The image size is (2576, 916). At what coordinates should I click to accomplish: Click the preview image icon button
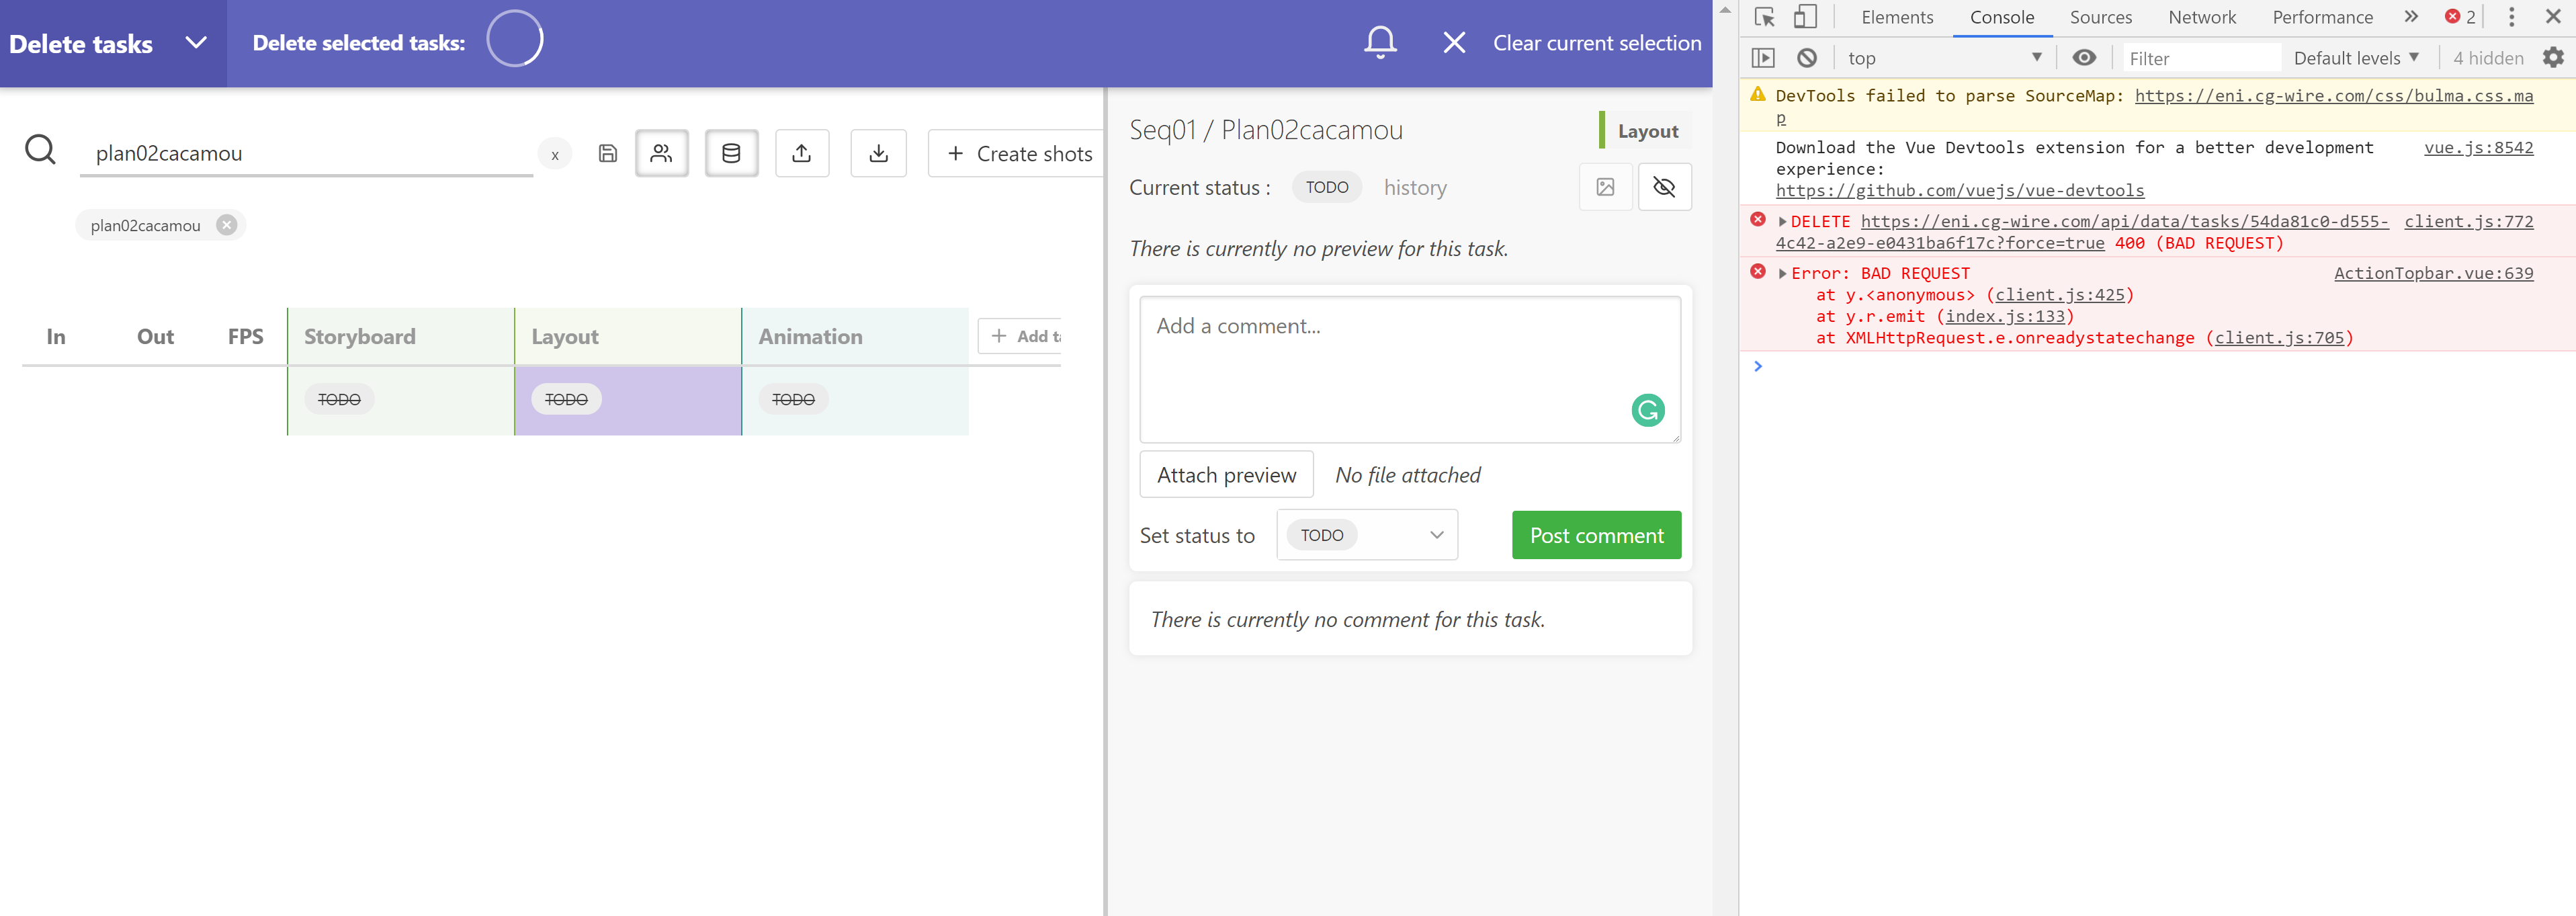[1605, 187]
